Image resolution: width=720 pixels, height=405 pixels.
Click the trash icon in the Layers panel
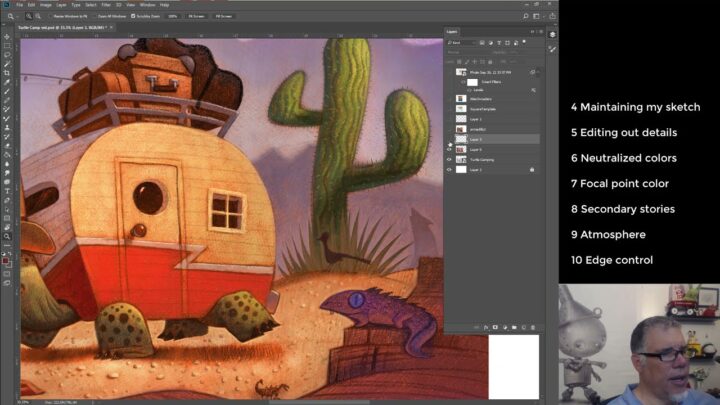[x=534, y=327]
